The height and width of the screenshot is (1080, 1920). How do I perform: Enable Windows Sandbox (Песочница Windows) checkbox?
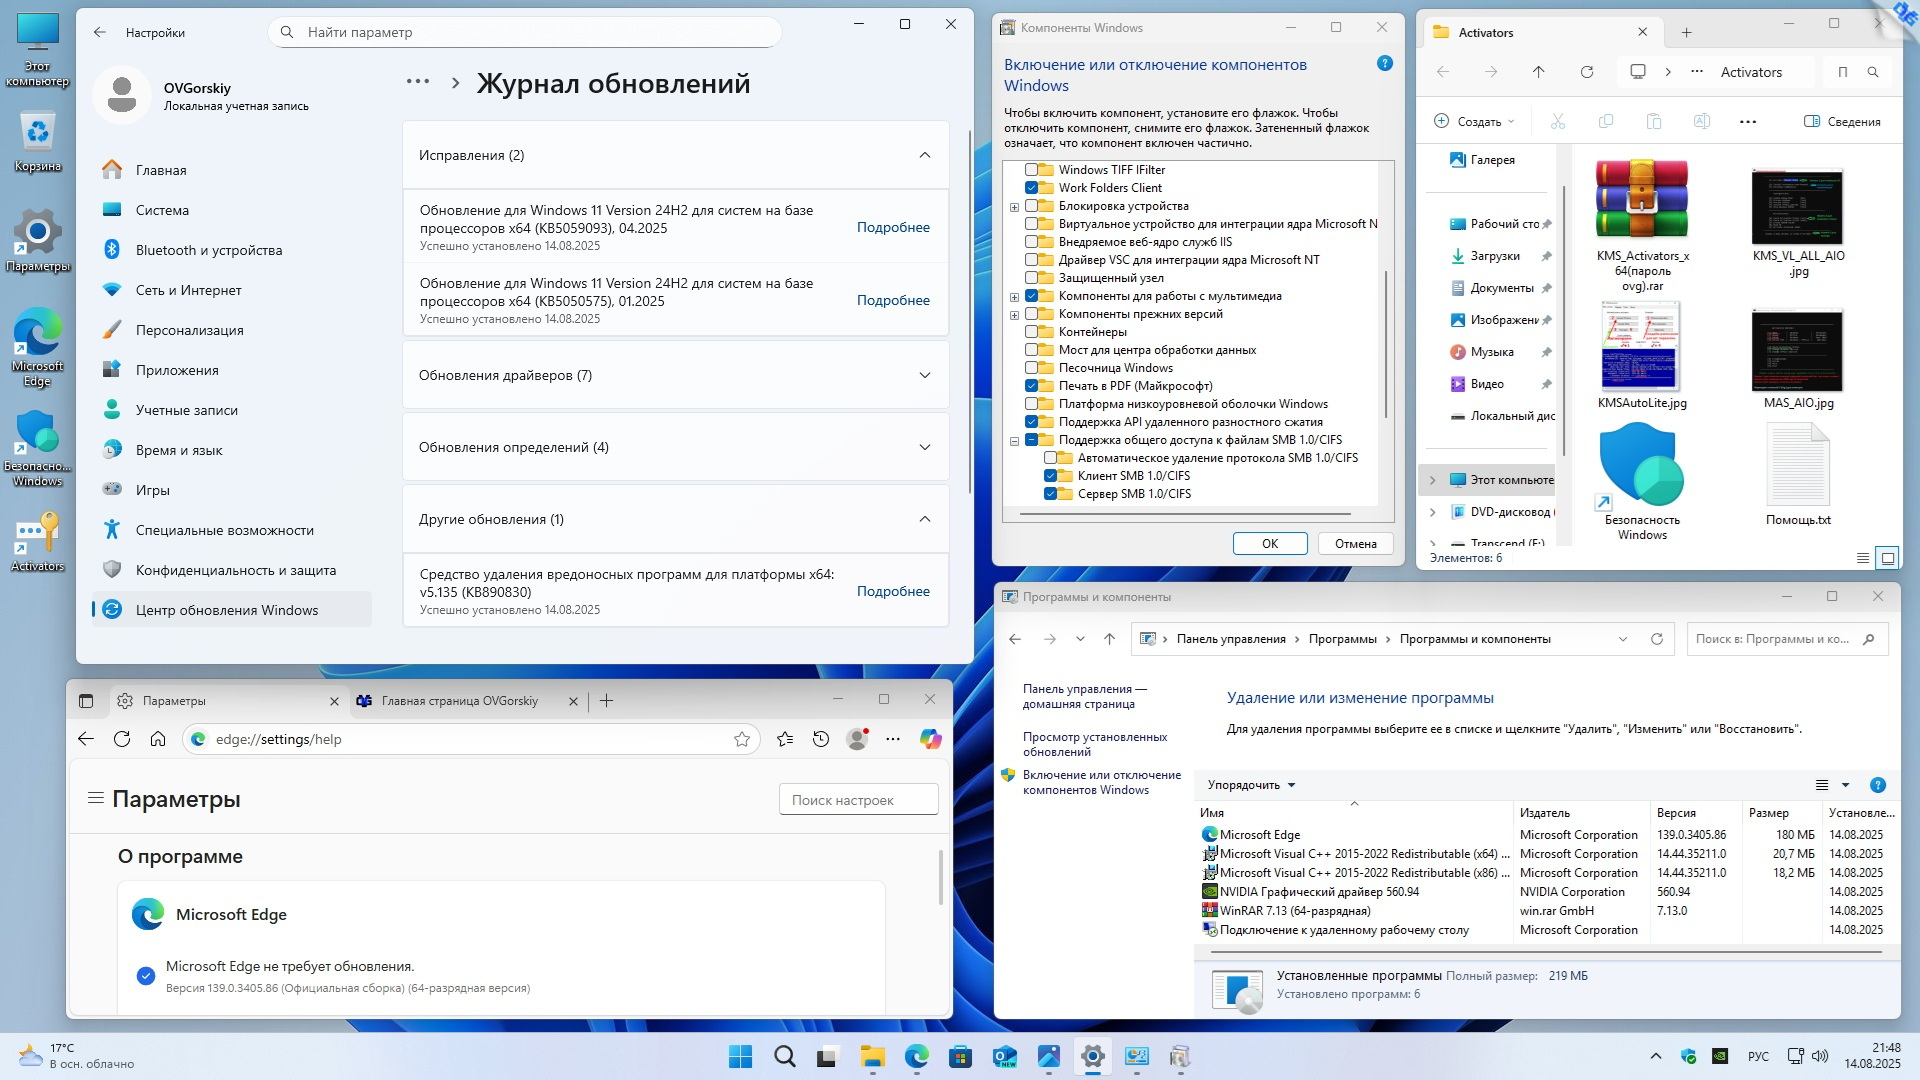point(1031,368)
